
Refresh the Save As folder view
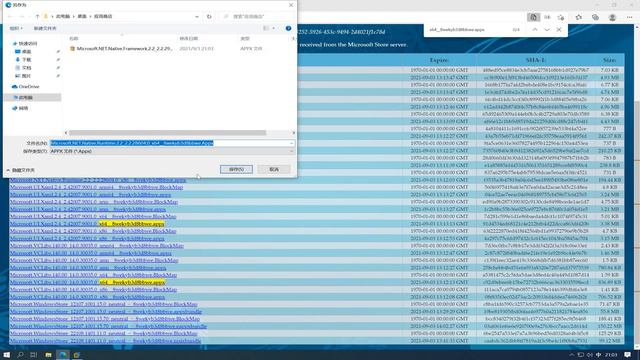[x=209, y=16]
